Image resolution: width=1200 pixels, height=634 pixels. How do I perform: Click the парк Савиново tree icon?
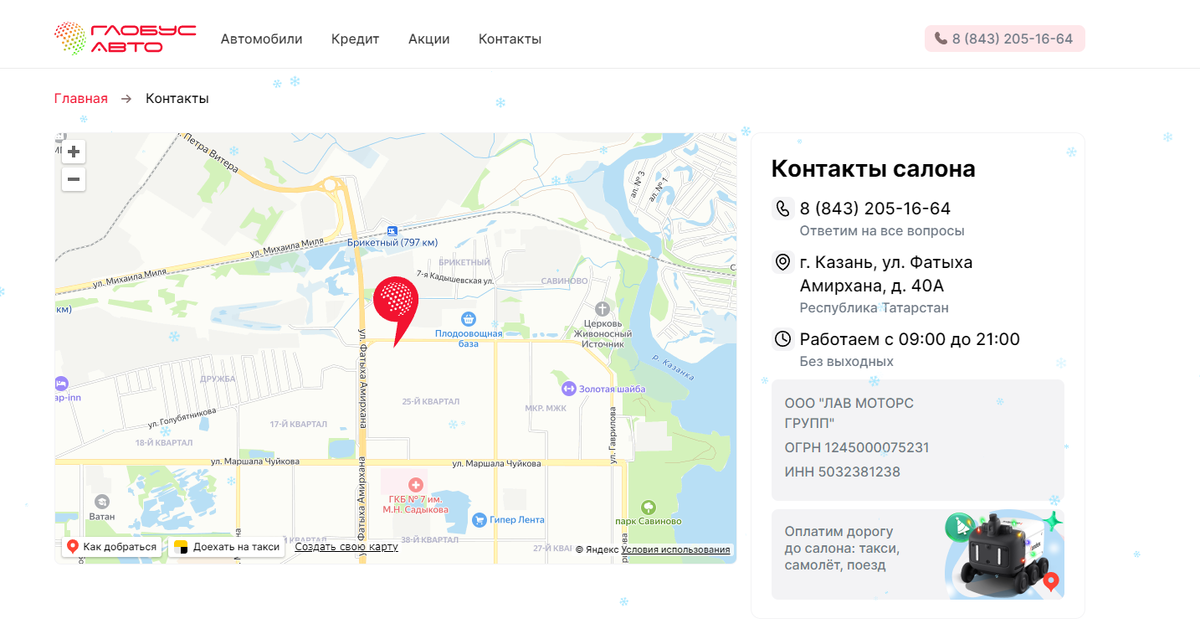coord(648,508)
